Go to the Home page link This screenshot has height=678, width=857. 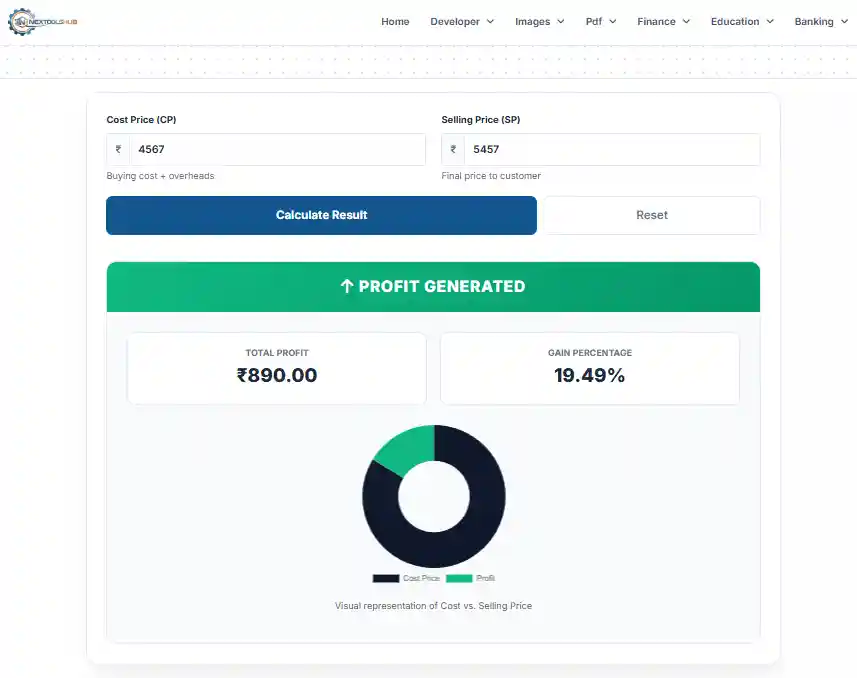tap(395, 21)
